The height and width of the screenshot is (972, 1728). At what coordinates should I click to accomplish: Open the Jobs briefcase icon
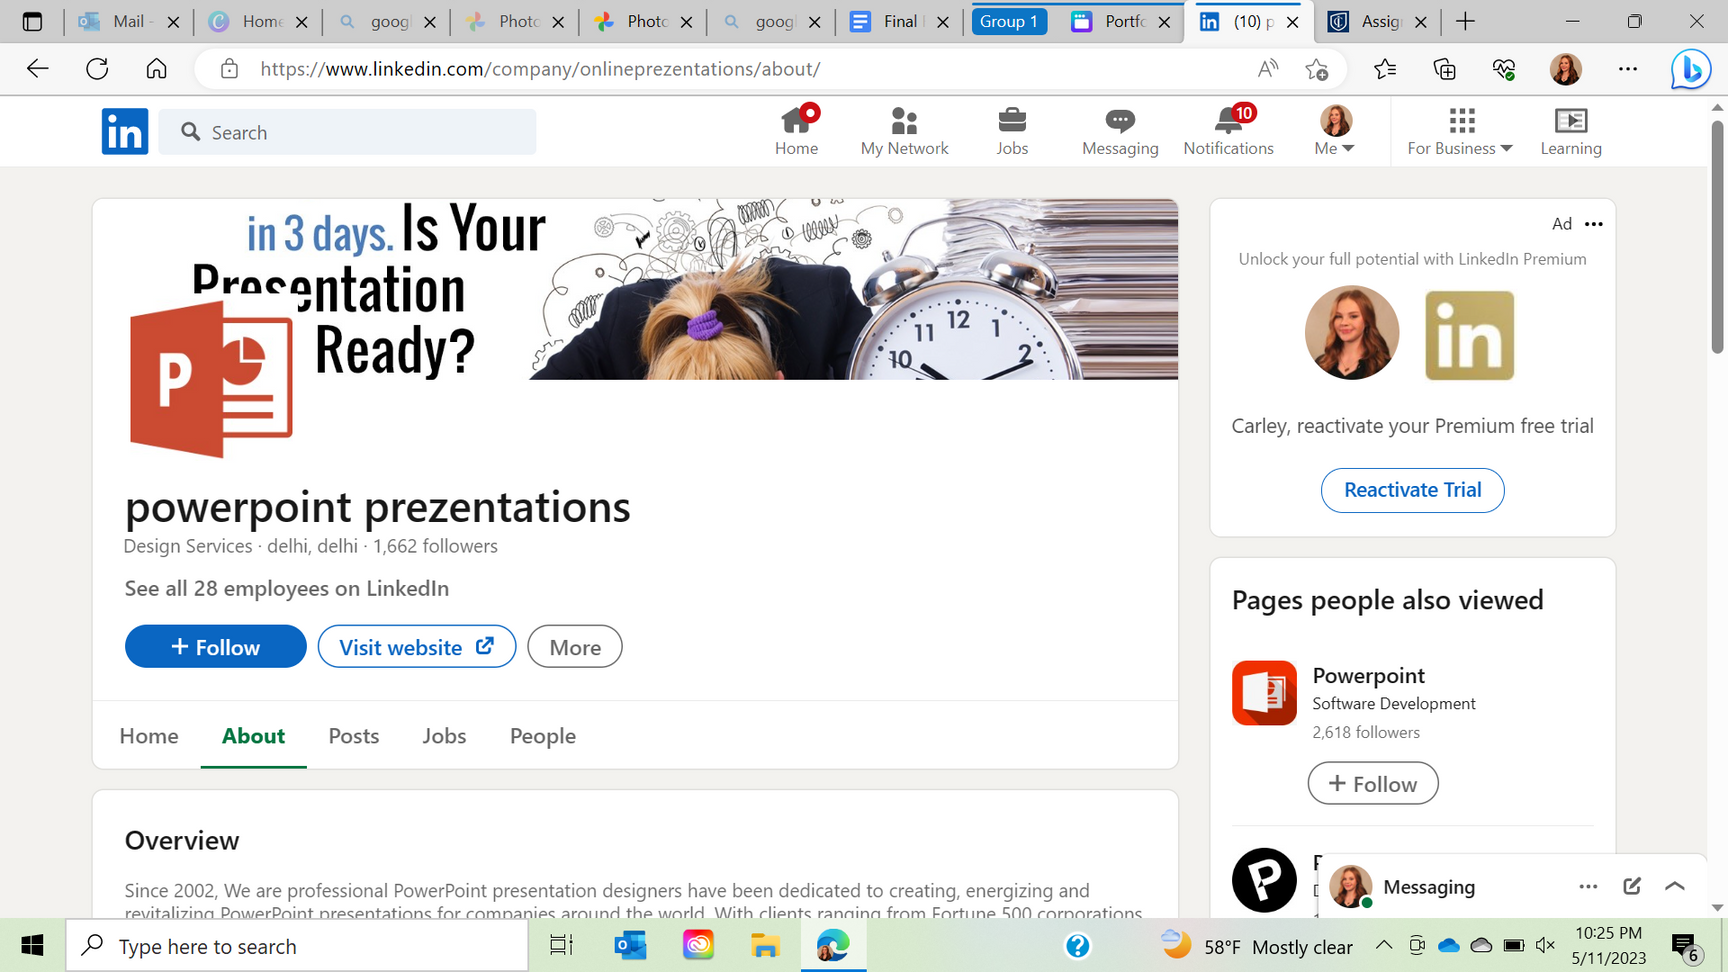point(1012,131)
